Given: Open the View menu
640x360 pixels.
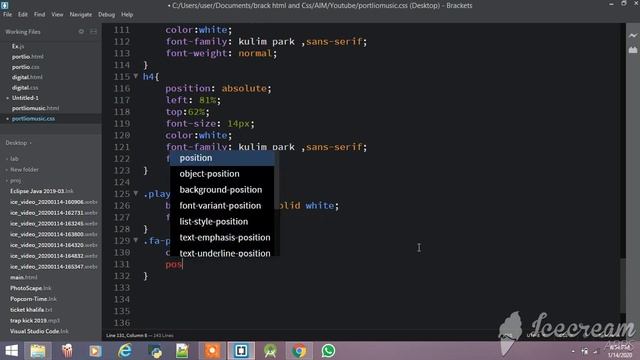Looking at the screenshot, I should 57,14.
